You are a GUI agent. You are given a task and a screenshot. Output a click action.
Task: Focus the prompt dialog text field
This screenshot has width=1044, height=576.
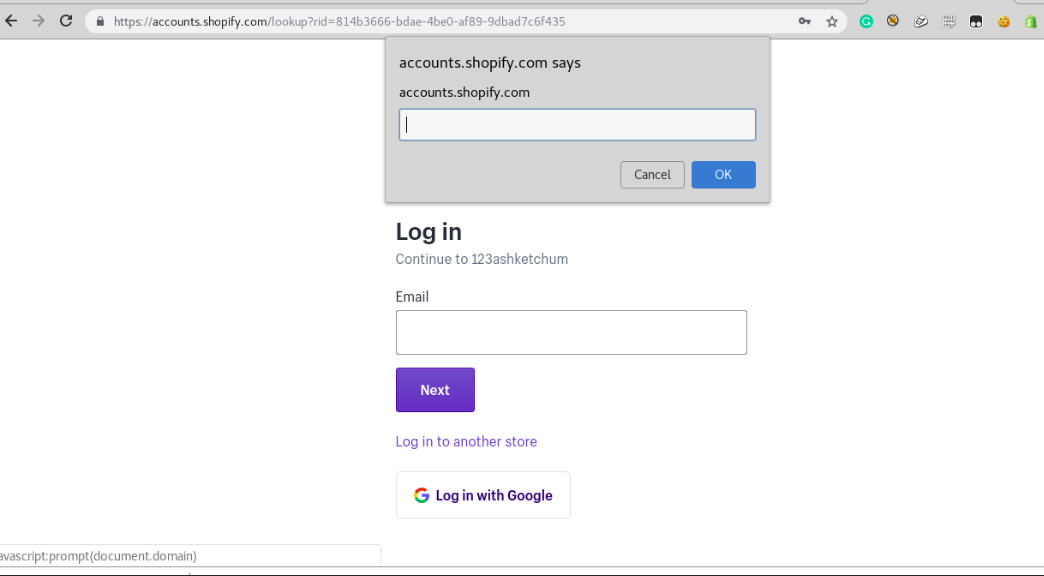coord(577,125)
